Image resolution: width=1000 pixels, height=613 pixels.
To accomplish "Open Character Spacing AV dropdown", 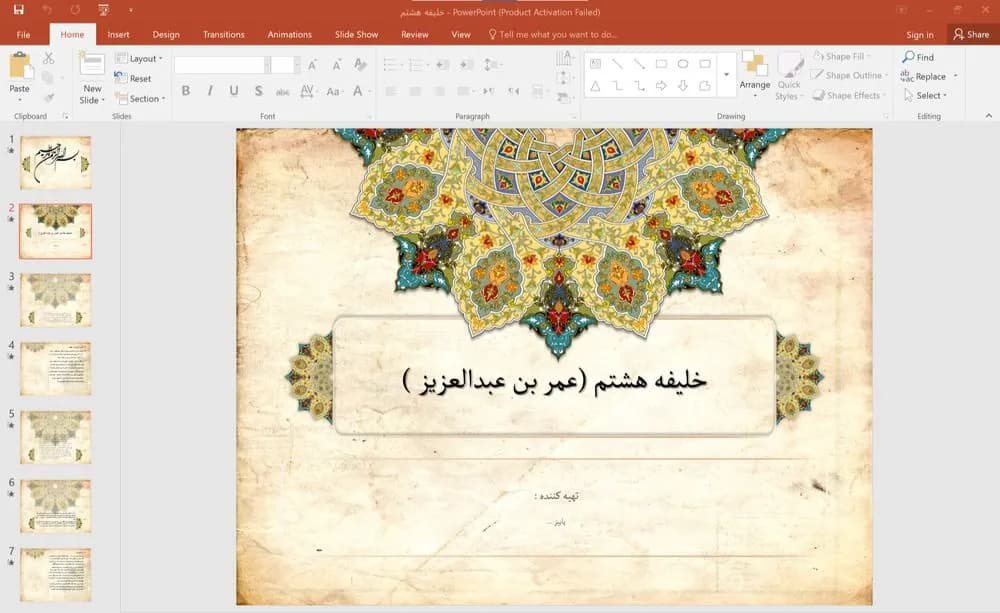I will pos(308,91).
